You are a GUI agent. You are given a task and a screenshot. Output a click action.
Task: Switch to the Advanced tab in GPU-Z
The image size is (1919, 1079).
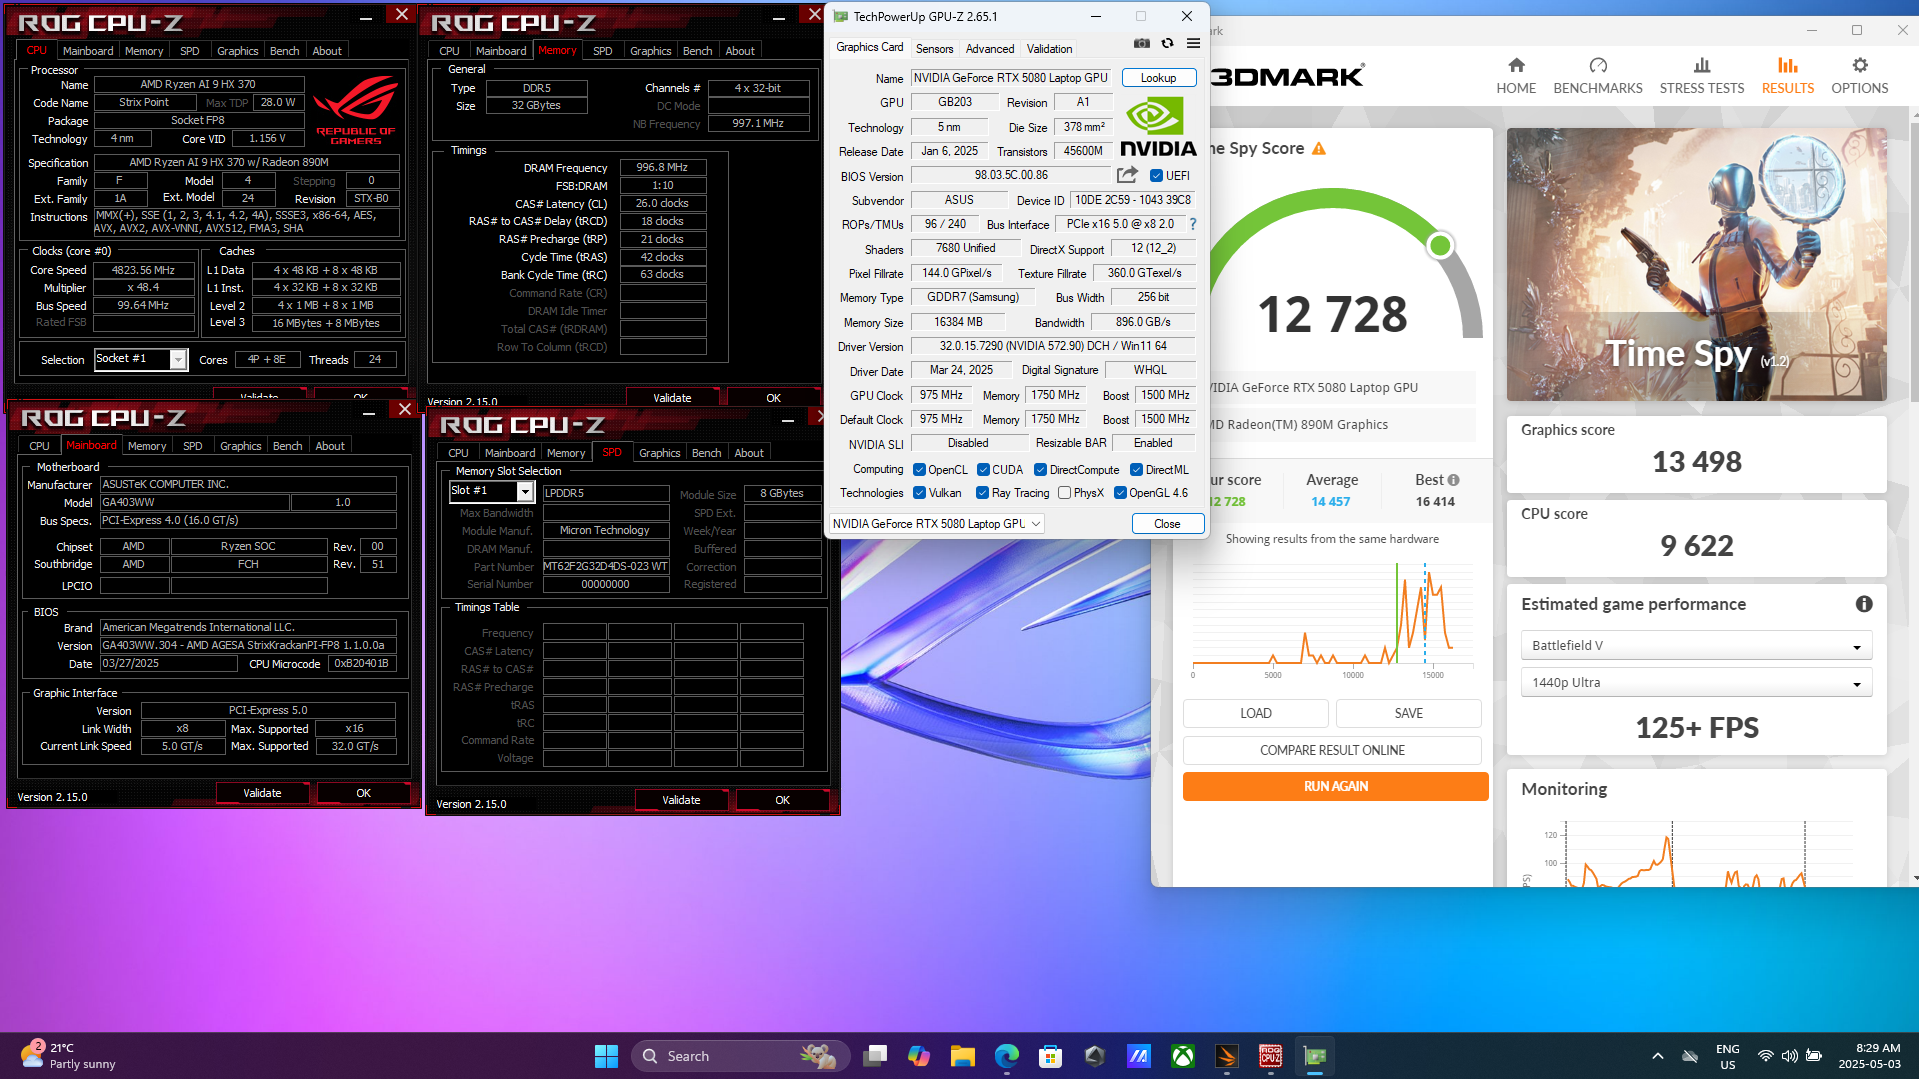[x=990, y=49]
